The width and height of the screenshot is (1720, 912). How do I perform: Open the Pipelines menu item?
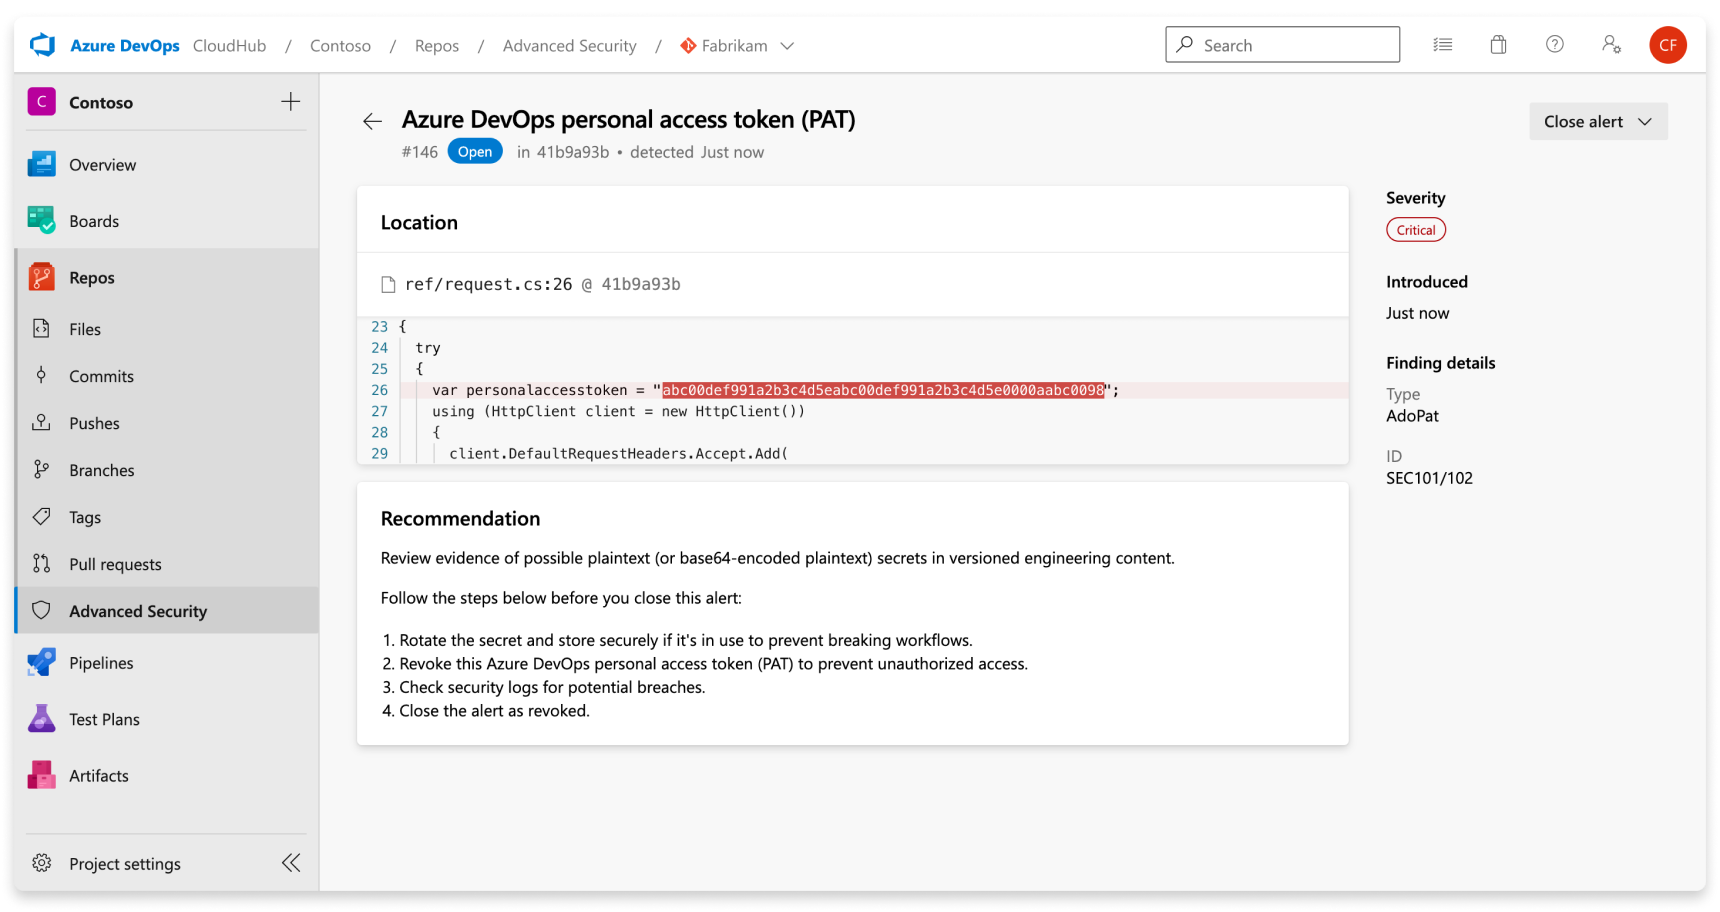(x=101, y=663)
